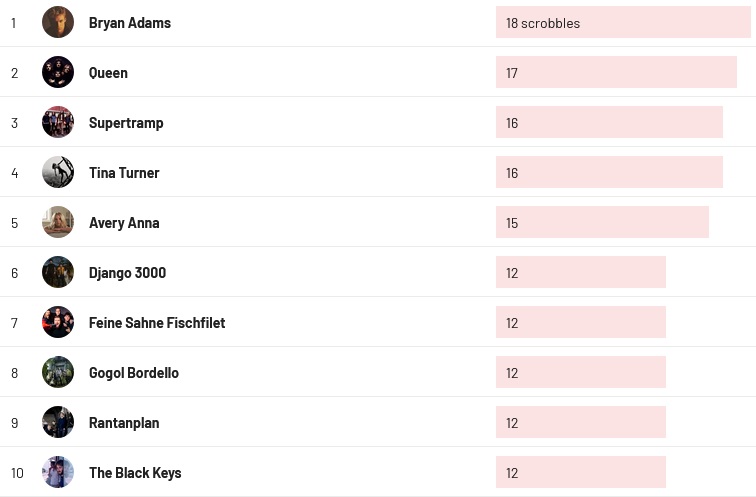
Task: Open Queen artist avatar image
Action: 58,72
